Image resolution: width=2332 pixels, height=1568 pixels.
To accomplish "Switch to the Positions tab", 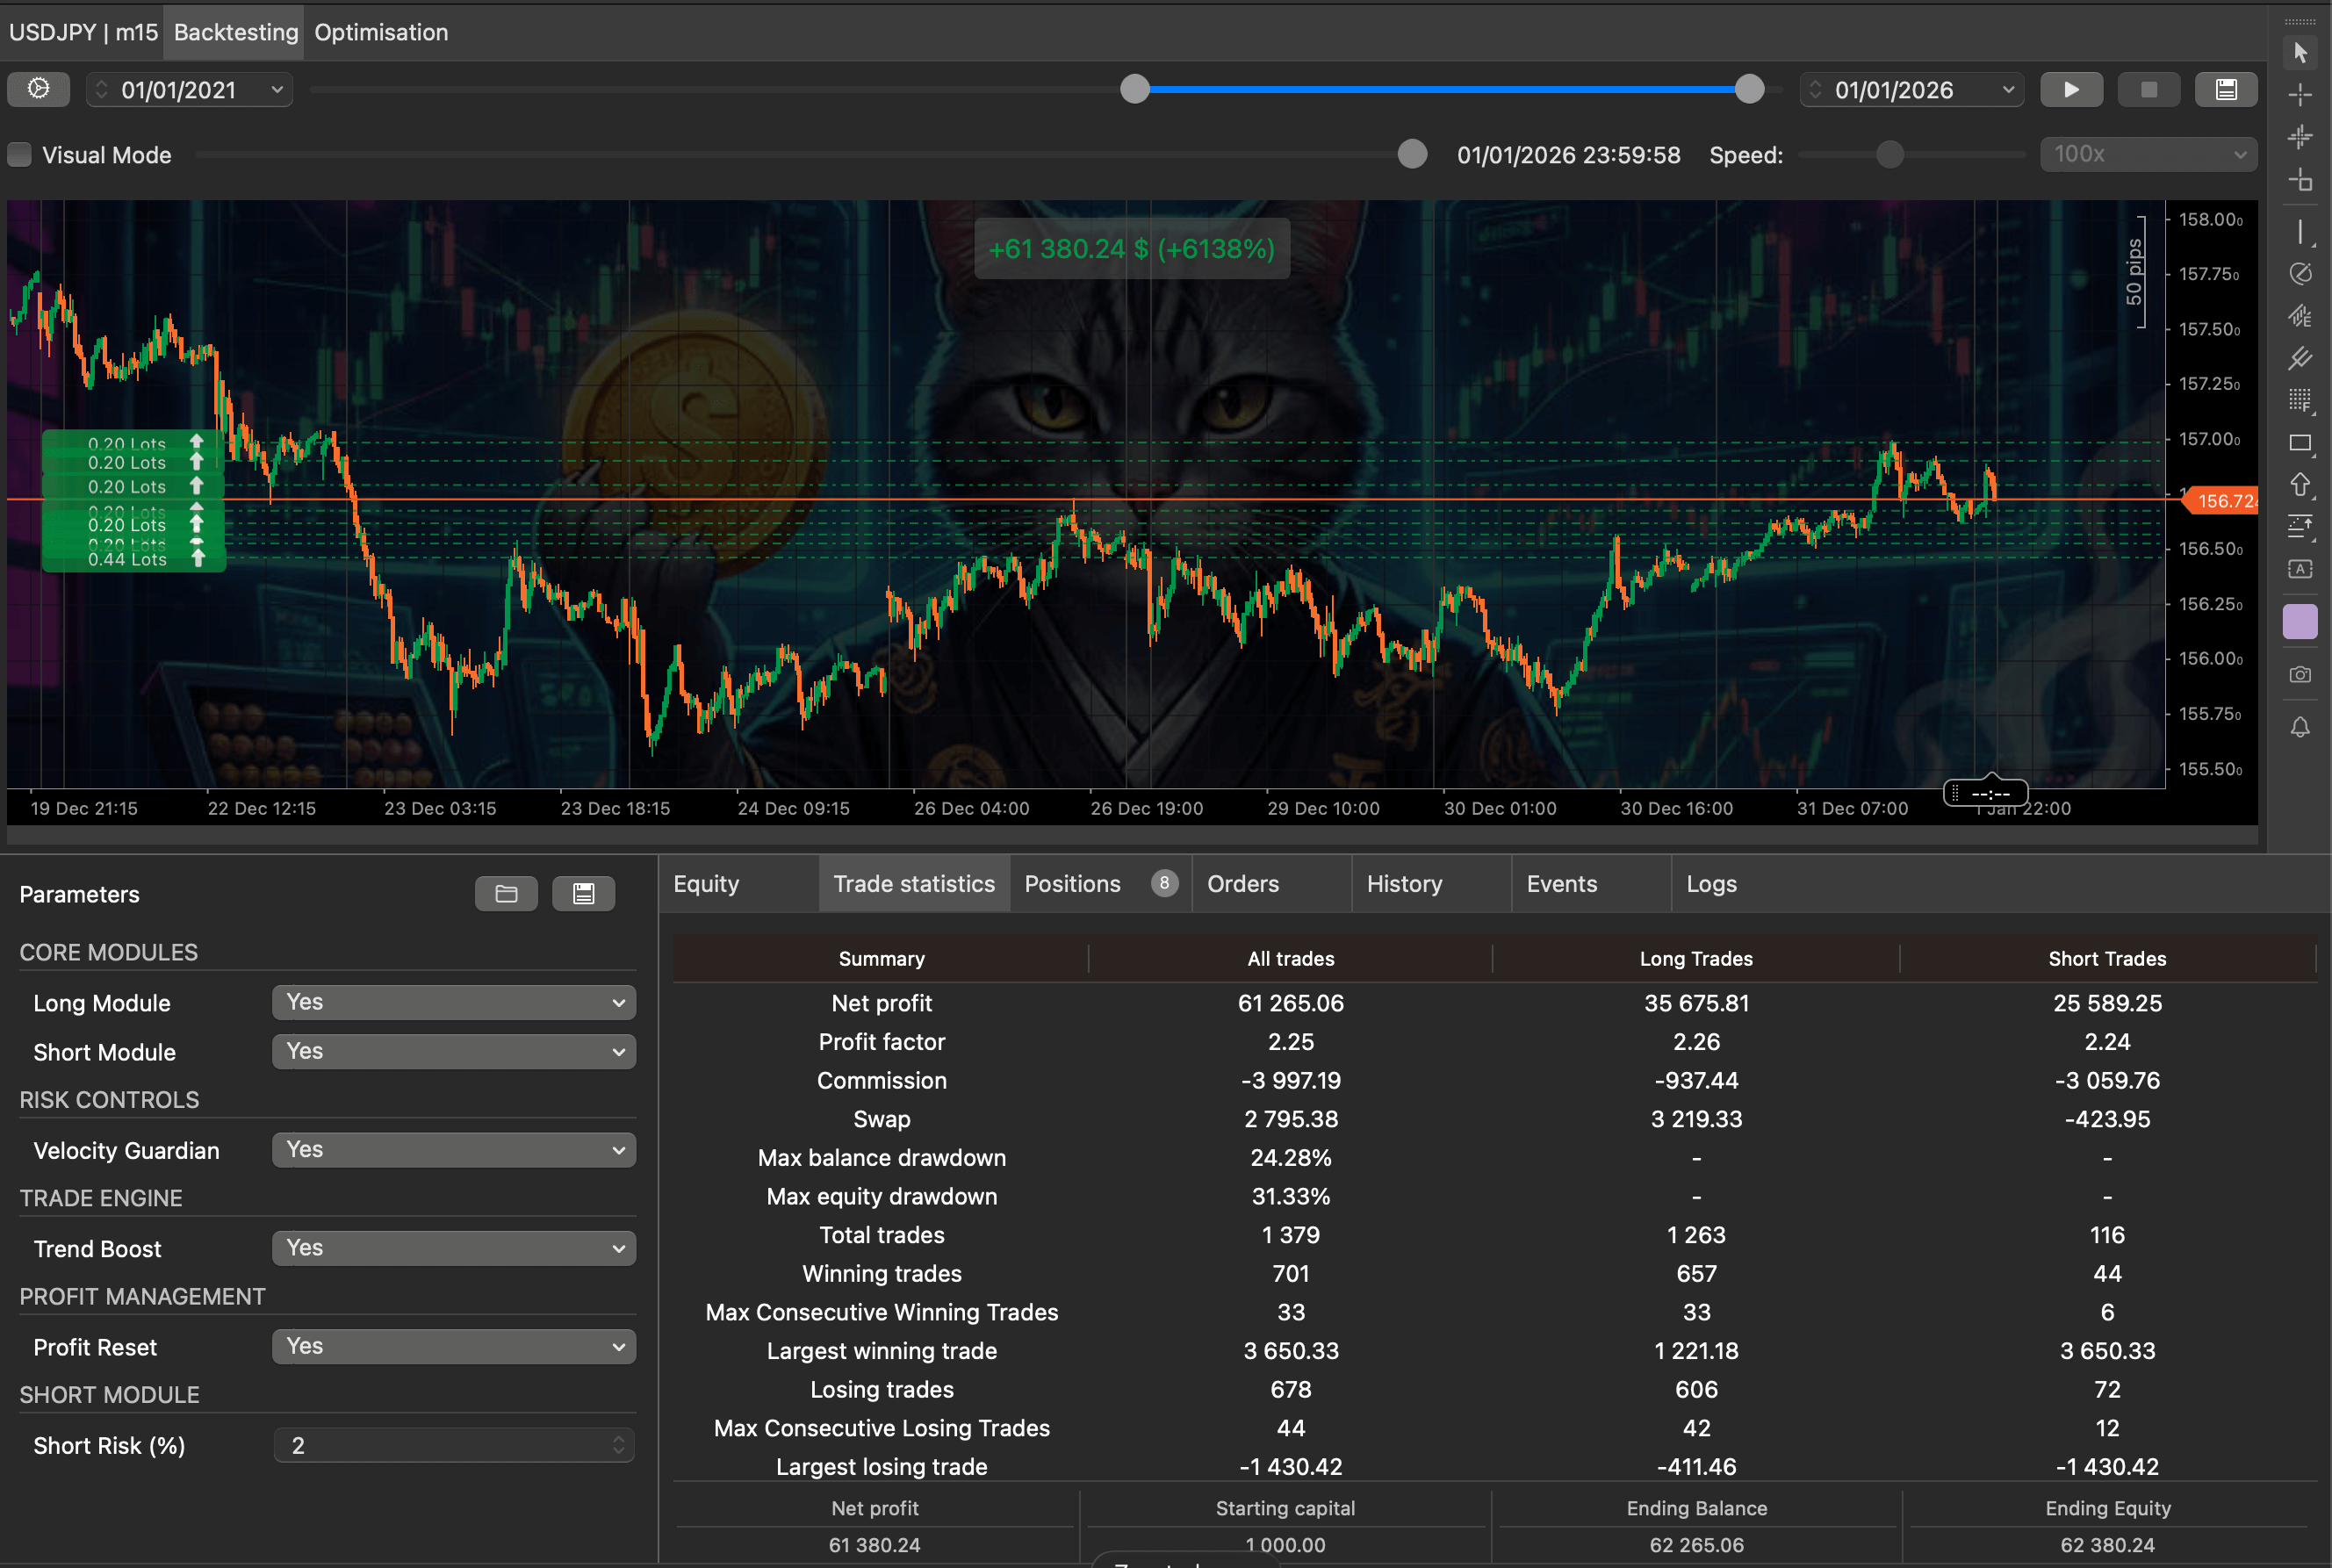I will [x=1072, y=883].
